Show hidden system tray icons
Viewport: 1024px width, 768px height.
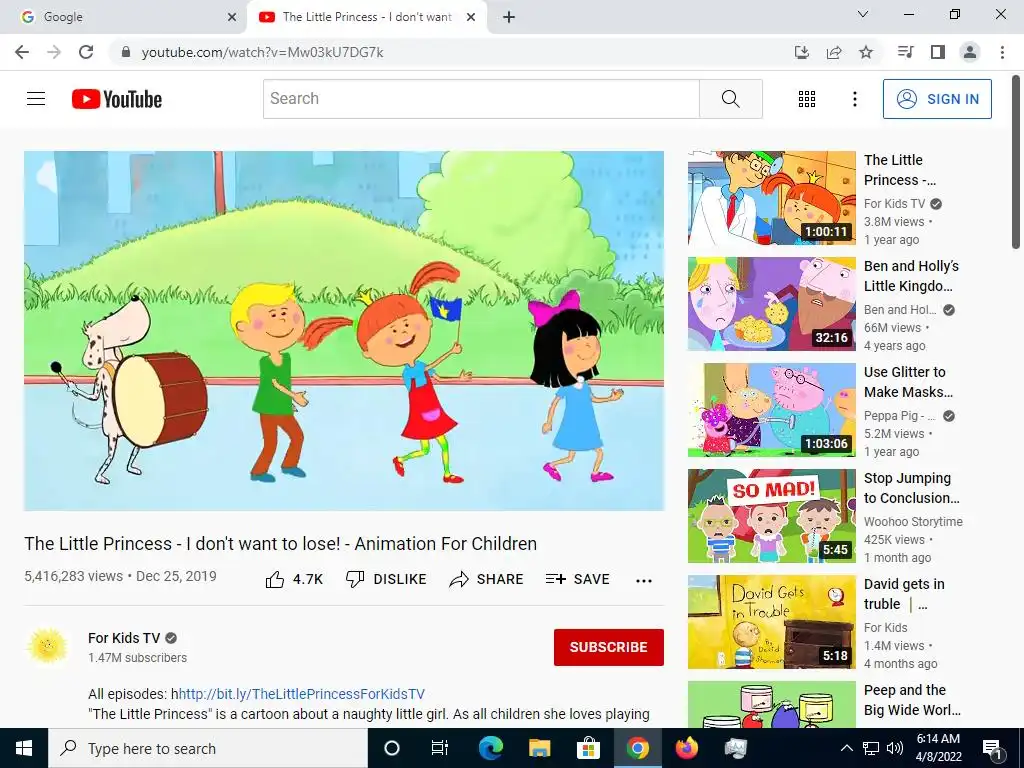click(x=846, y=748)
